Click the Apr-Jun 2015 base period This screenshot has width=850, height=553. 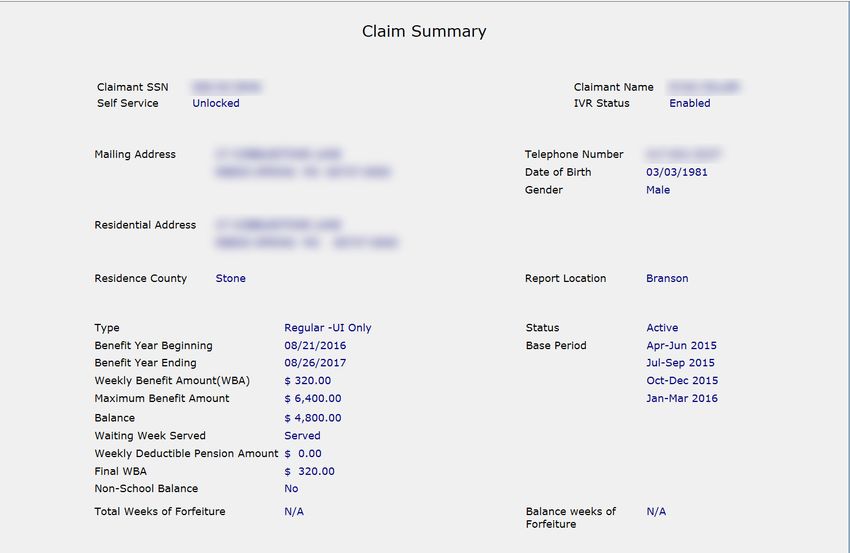[681, 345]
